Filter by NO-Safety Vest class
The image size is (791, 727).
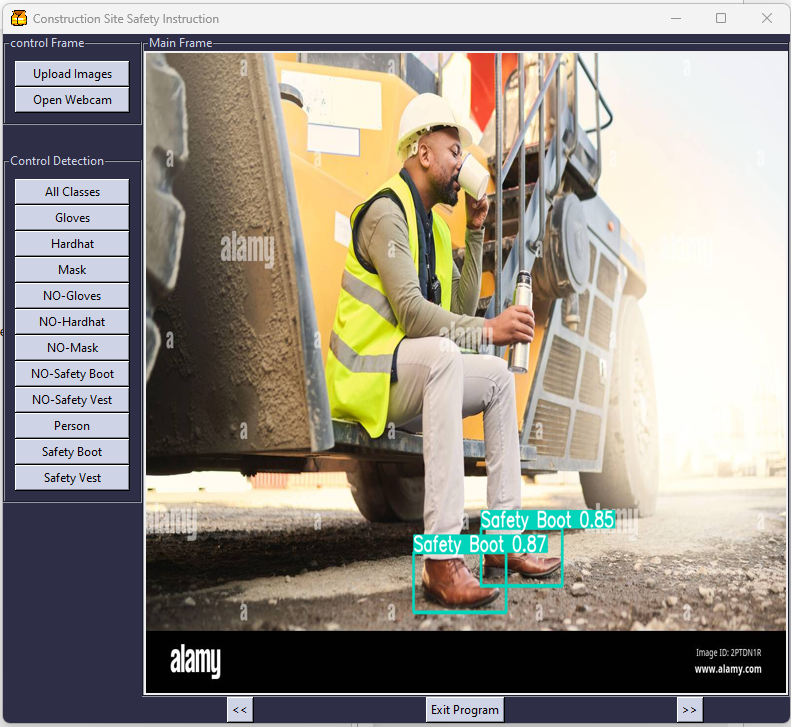tap(72, 400)
